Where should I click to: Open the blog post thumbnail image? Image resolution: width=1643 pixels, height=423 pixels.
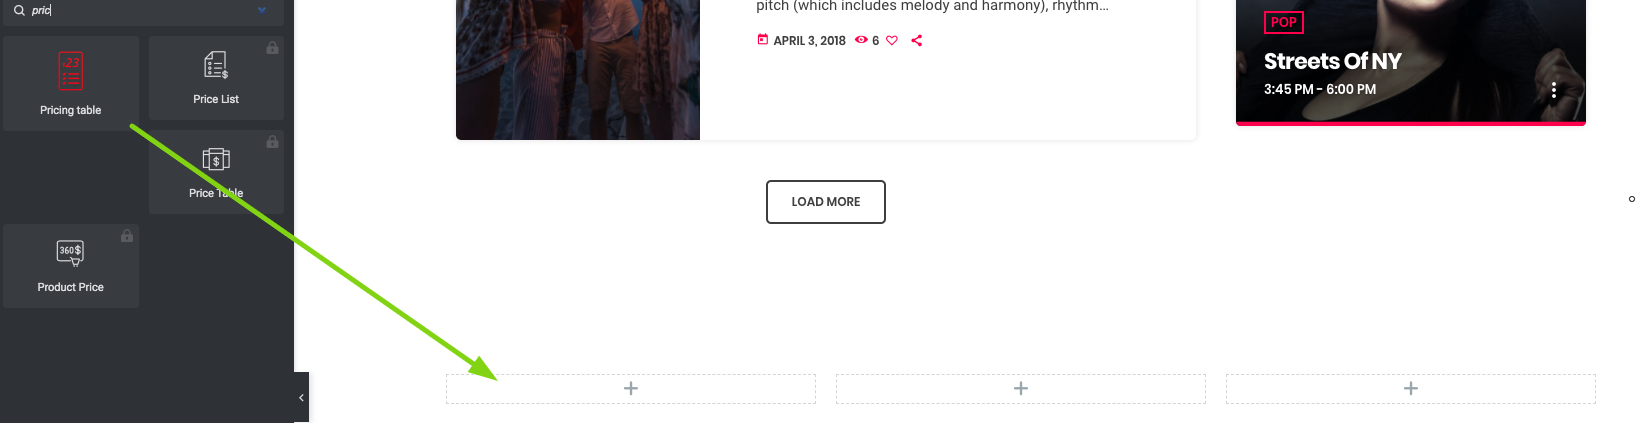[578, 70]
